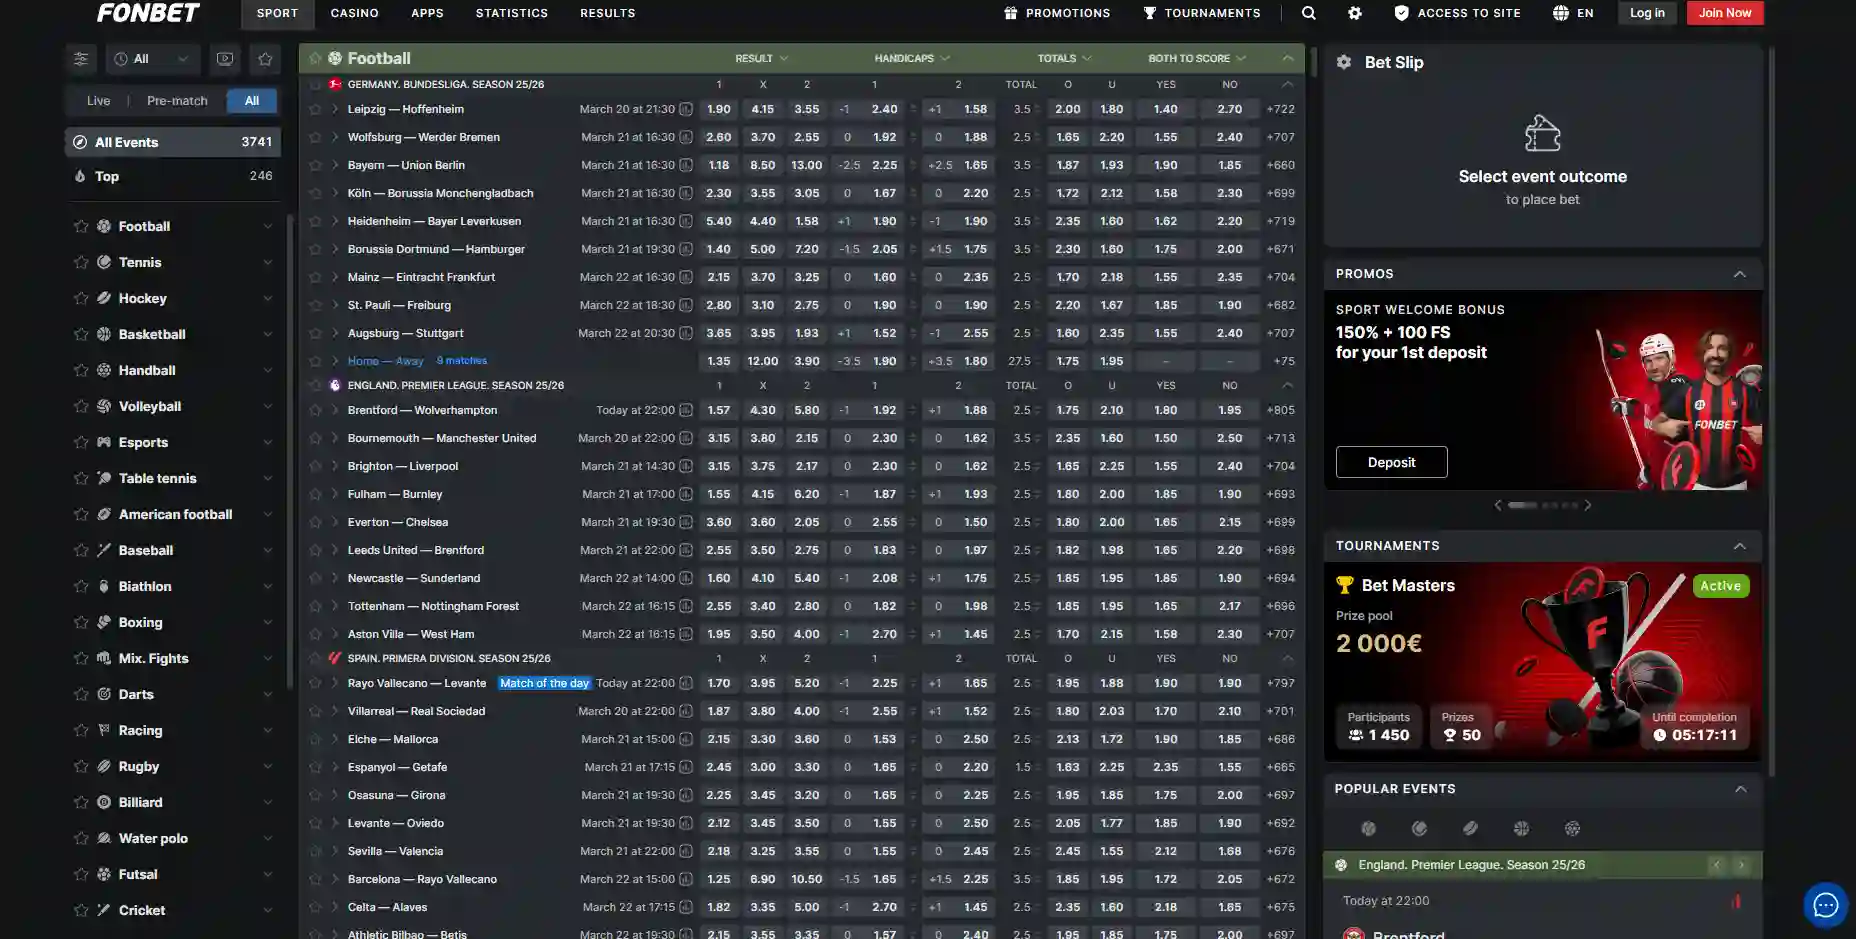Select last sport icon in Popular Events
Viewport: 1856px width, 939px height.
click(1572, 828)
